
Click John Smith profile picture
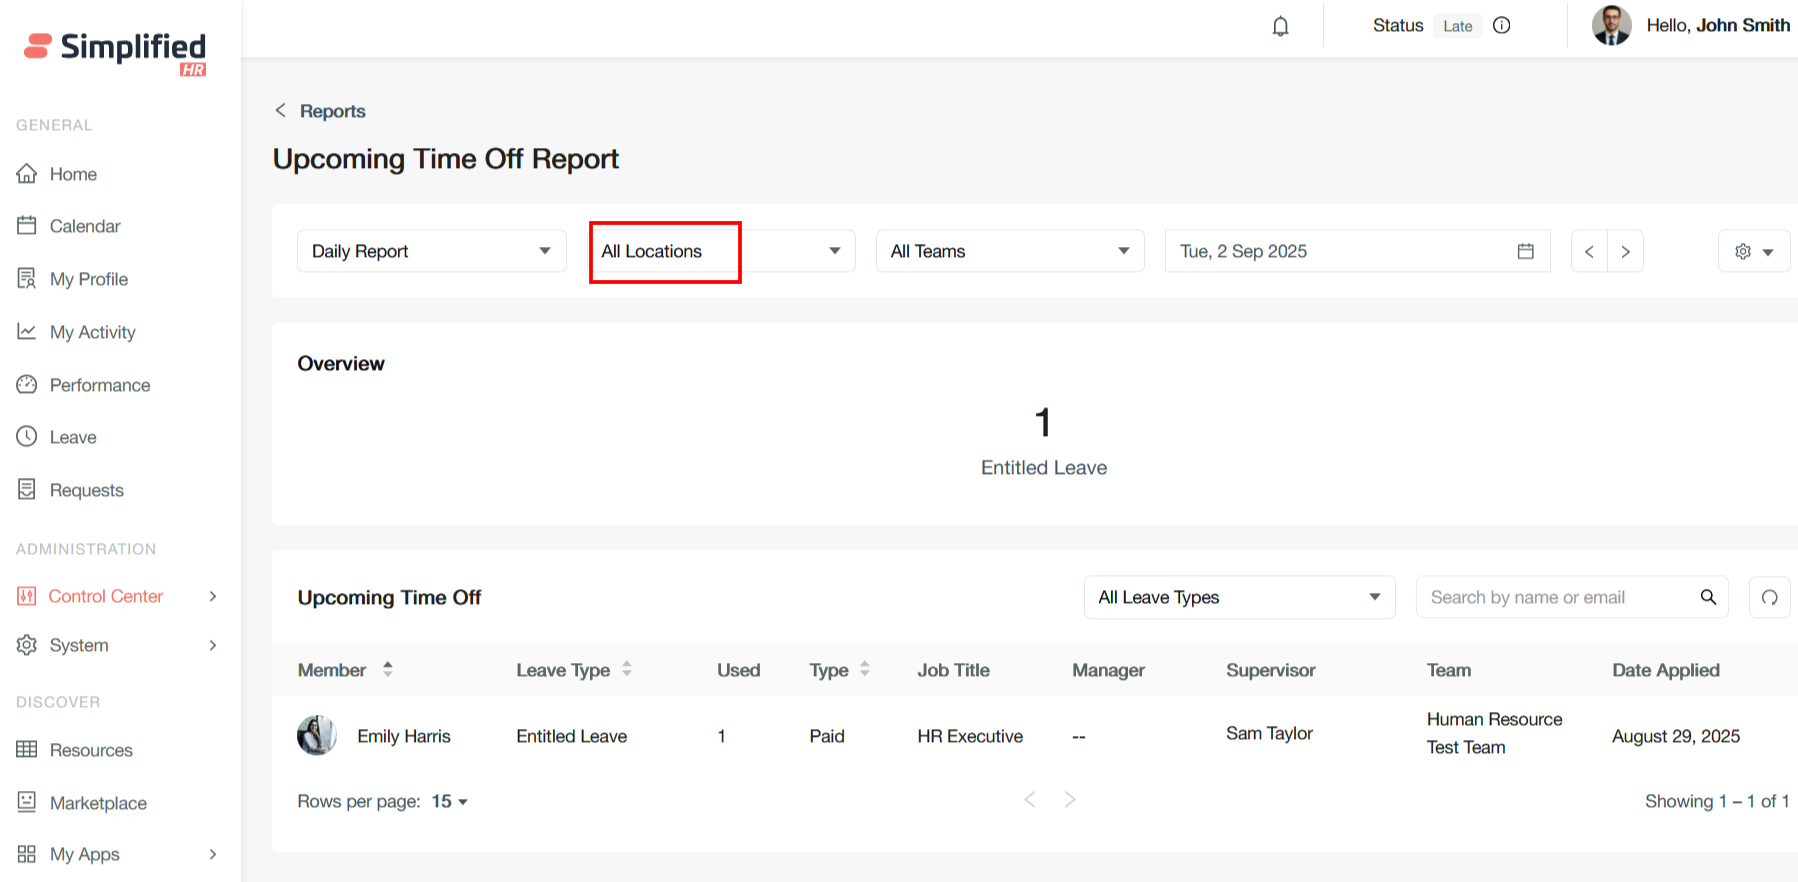(x=1611, y=26)
